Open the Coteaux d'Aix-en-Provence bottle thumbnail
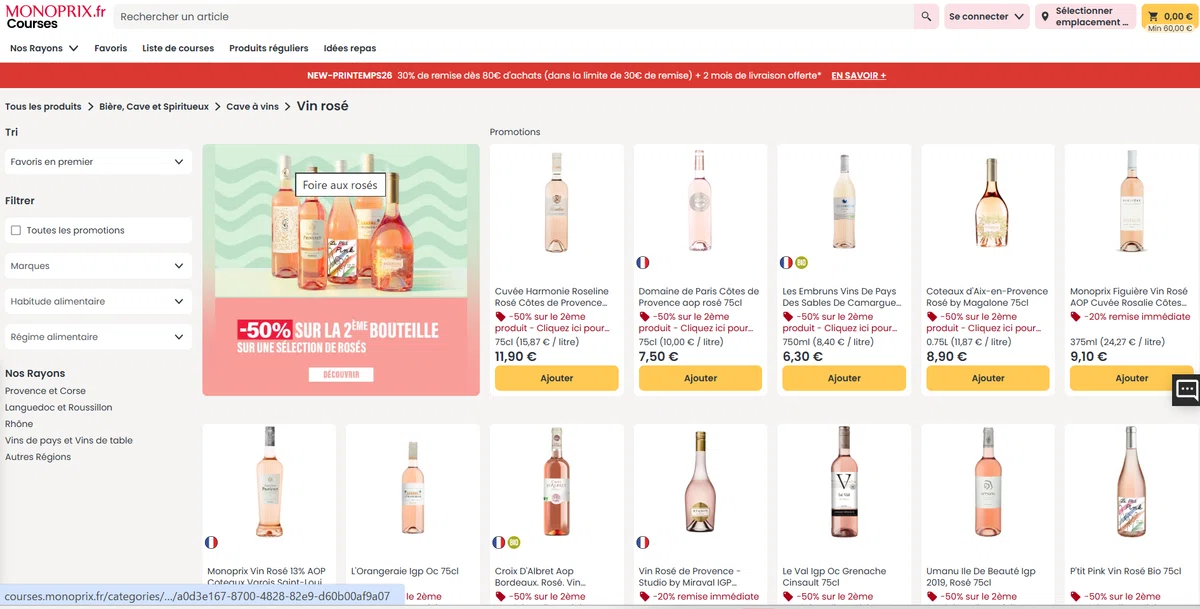Image resolution: width=1200 pixels, height=609 pixels. (988, 205)
